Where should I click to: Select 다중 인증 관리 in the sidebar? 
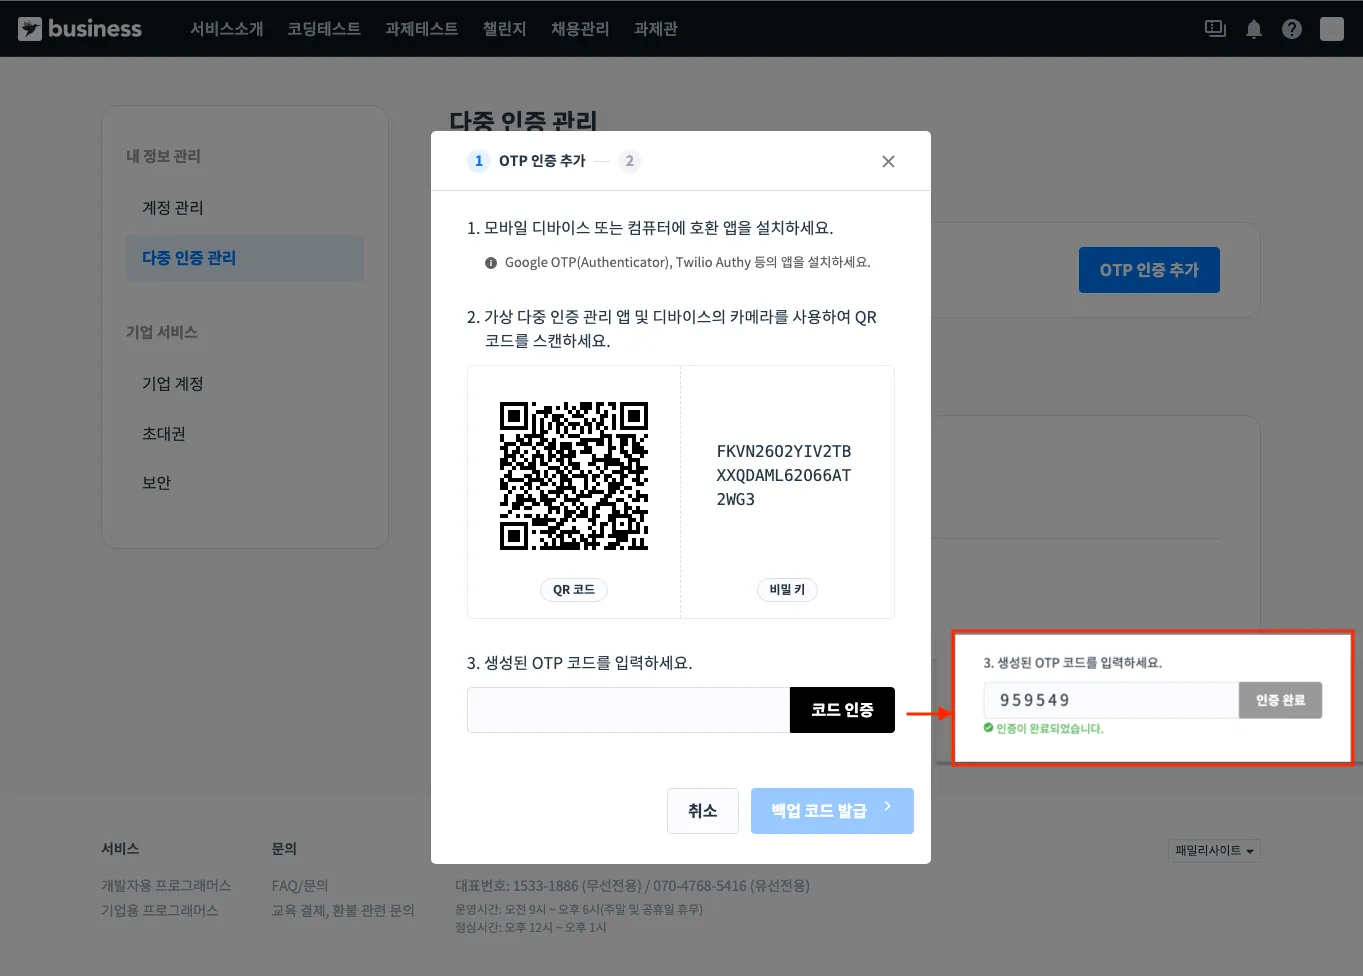pyautogui.click(x=245, y=258)
